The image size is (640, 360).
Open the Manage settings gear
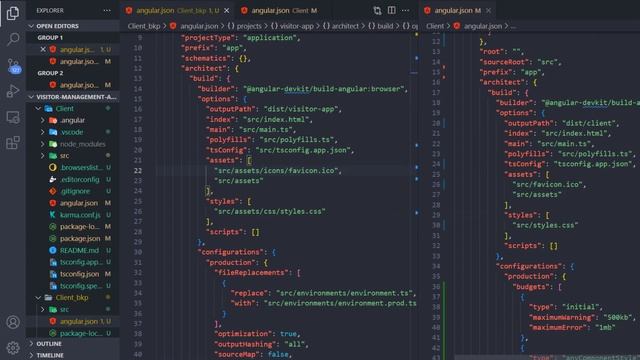click(x=13, y=348)
